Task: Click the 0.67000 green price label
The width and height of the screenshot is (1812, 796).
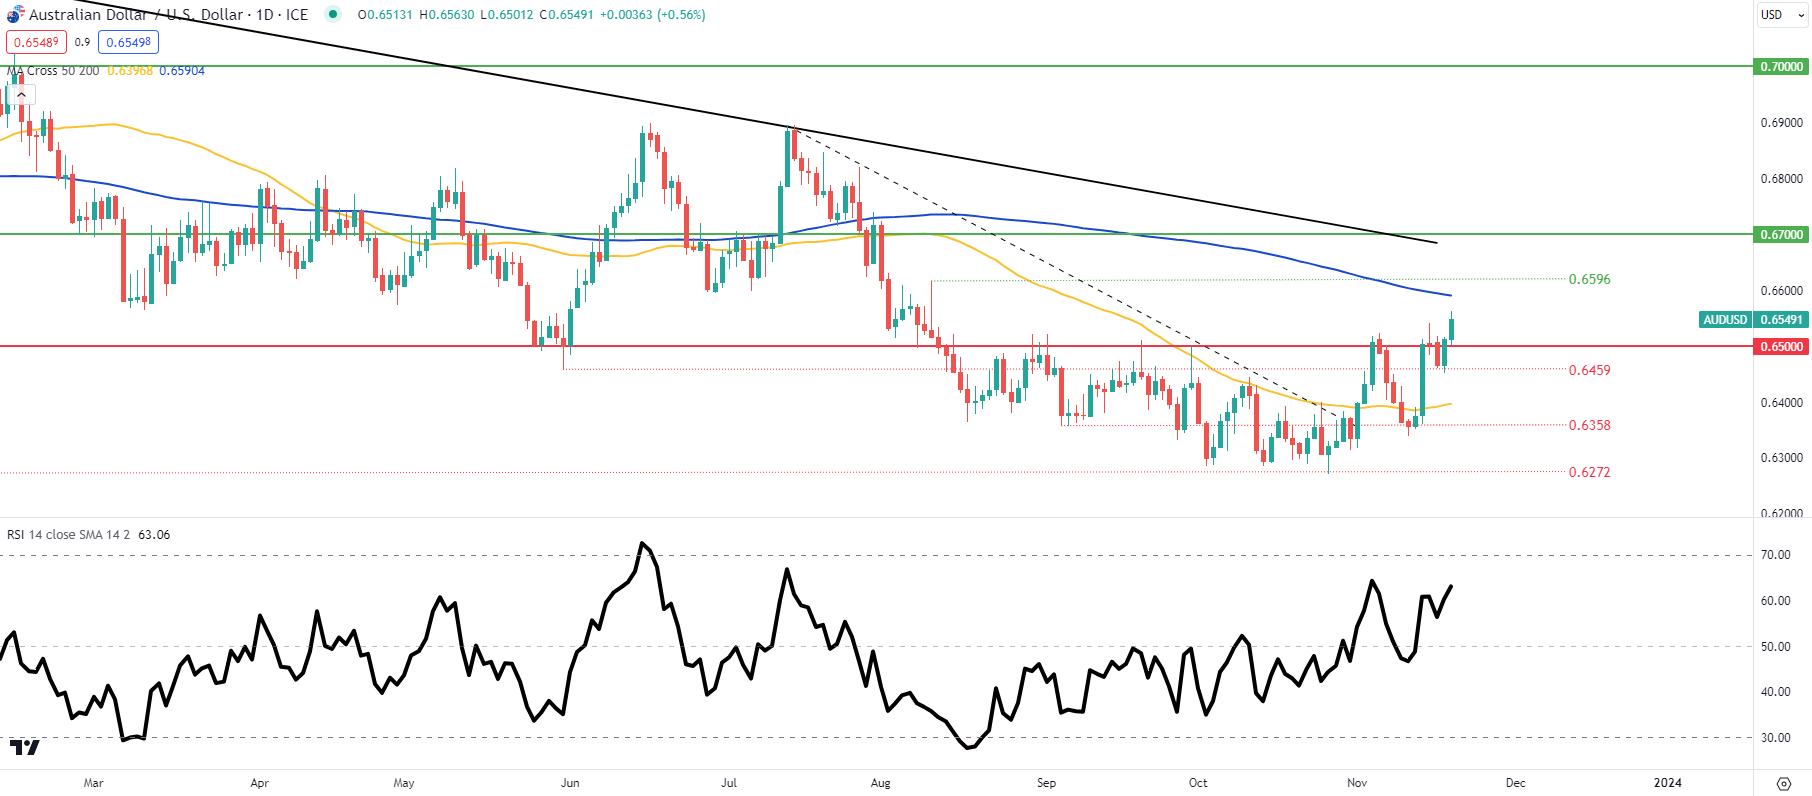Action: click(1782, 235)
